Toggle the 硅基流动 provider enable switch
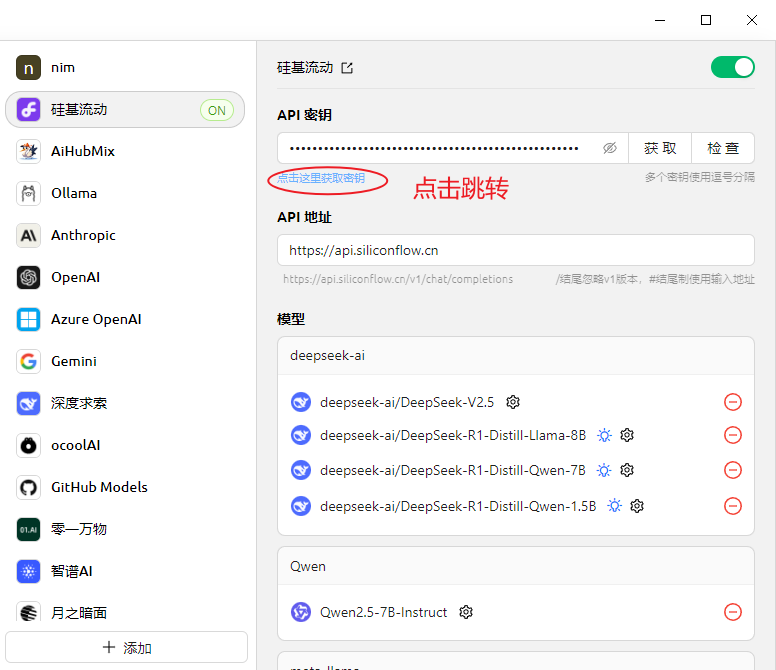Screen dimensions: 776x670 (732, 67)
